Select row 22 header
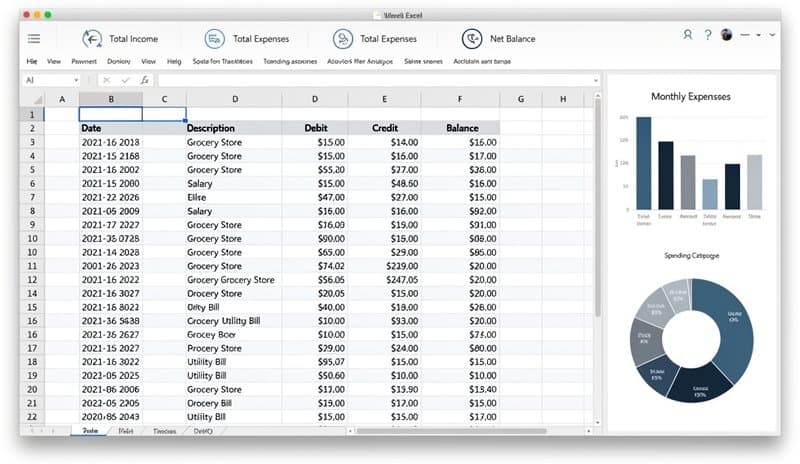Viewport: 800px width, 464px height. point(32,417)
